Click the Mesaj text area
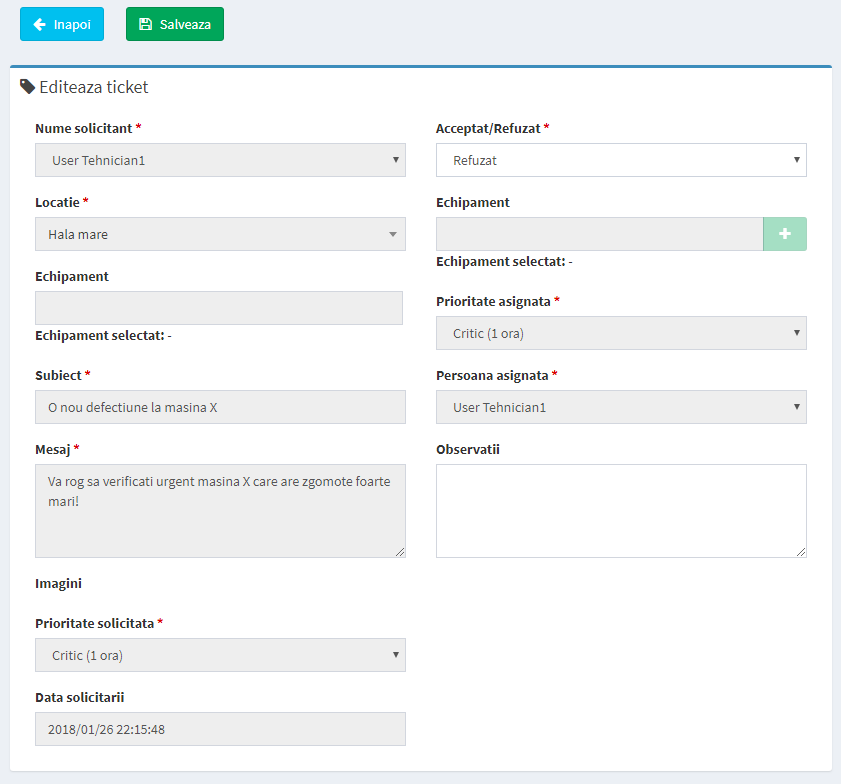This screenshot has height=784, width=841. click(220, 511)
